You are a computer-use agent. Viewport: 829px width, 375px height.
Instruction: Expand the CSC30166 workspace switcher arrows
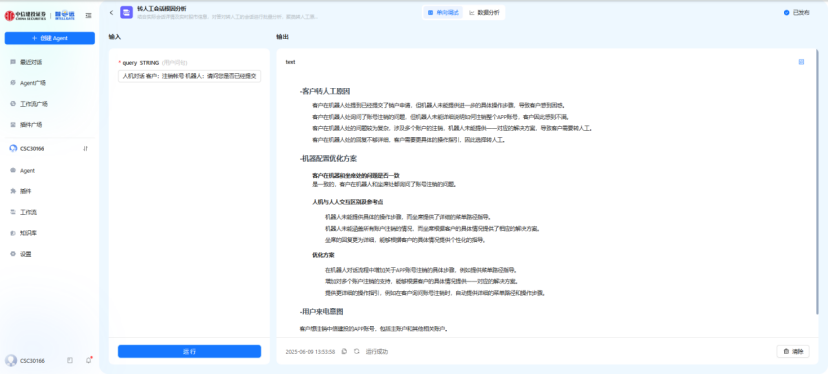click(85, 149)
